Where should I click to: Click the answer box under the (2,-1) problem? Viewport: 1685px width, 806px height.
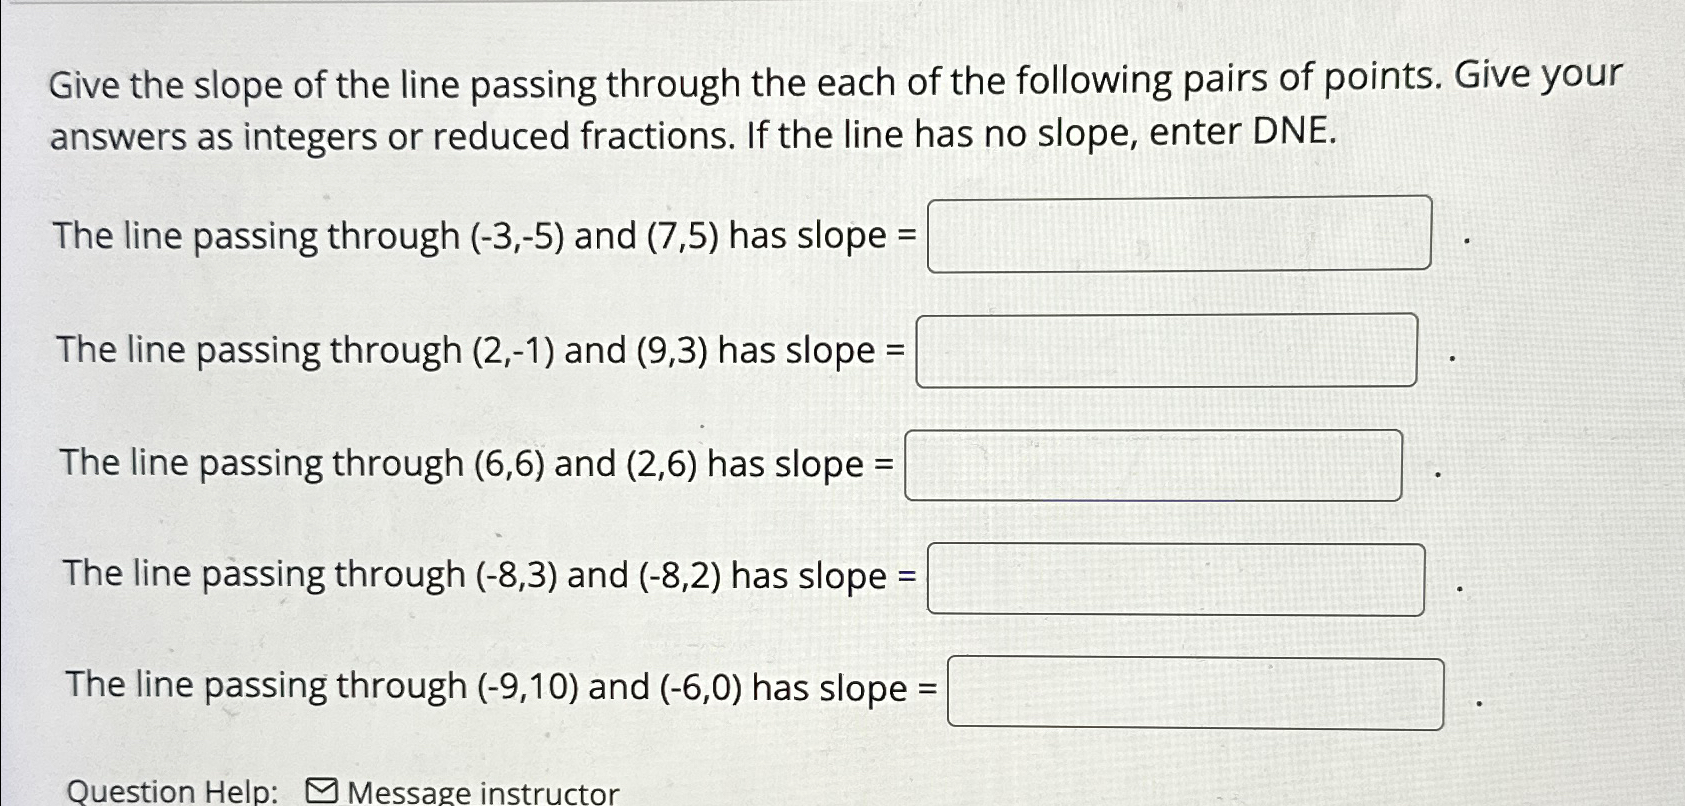click(x=1167, y=350)
